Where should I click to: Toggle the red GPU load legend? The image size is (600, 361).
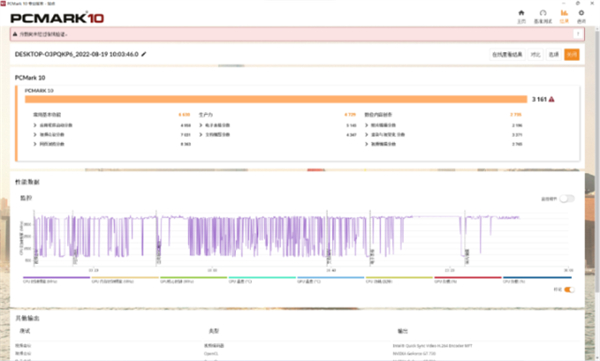(468, 280)
